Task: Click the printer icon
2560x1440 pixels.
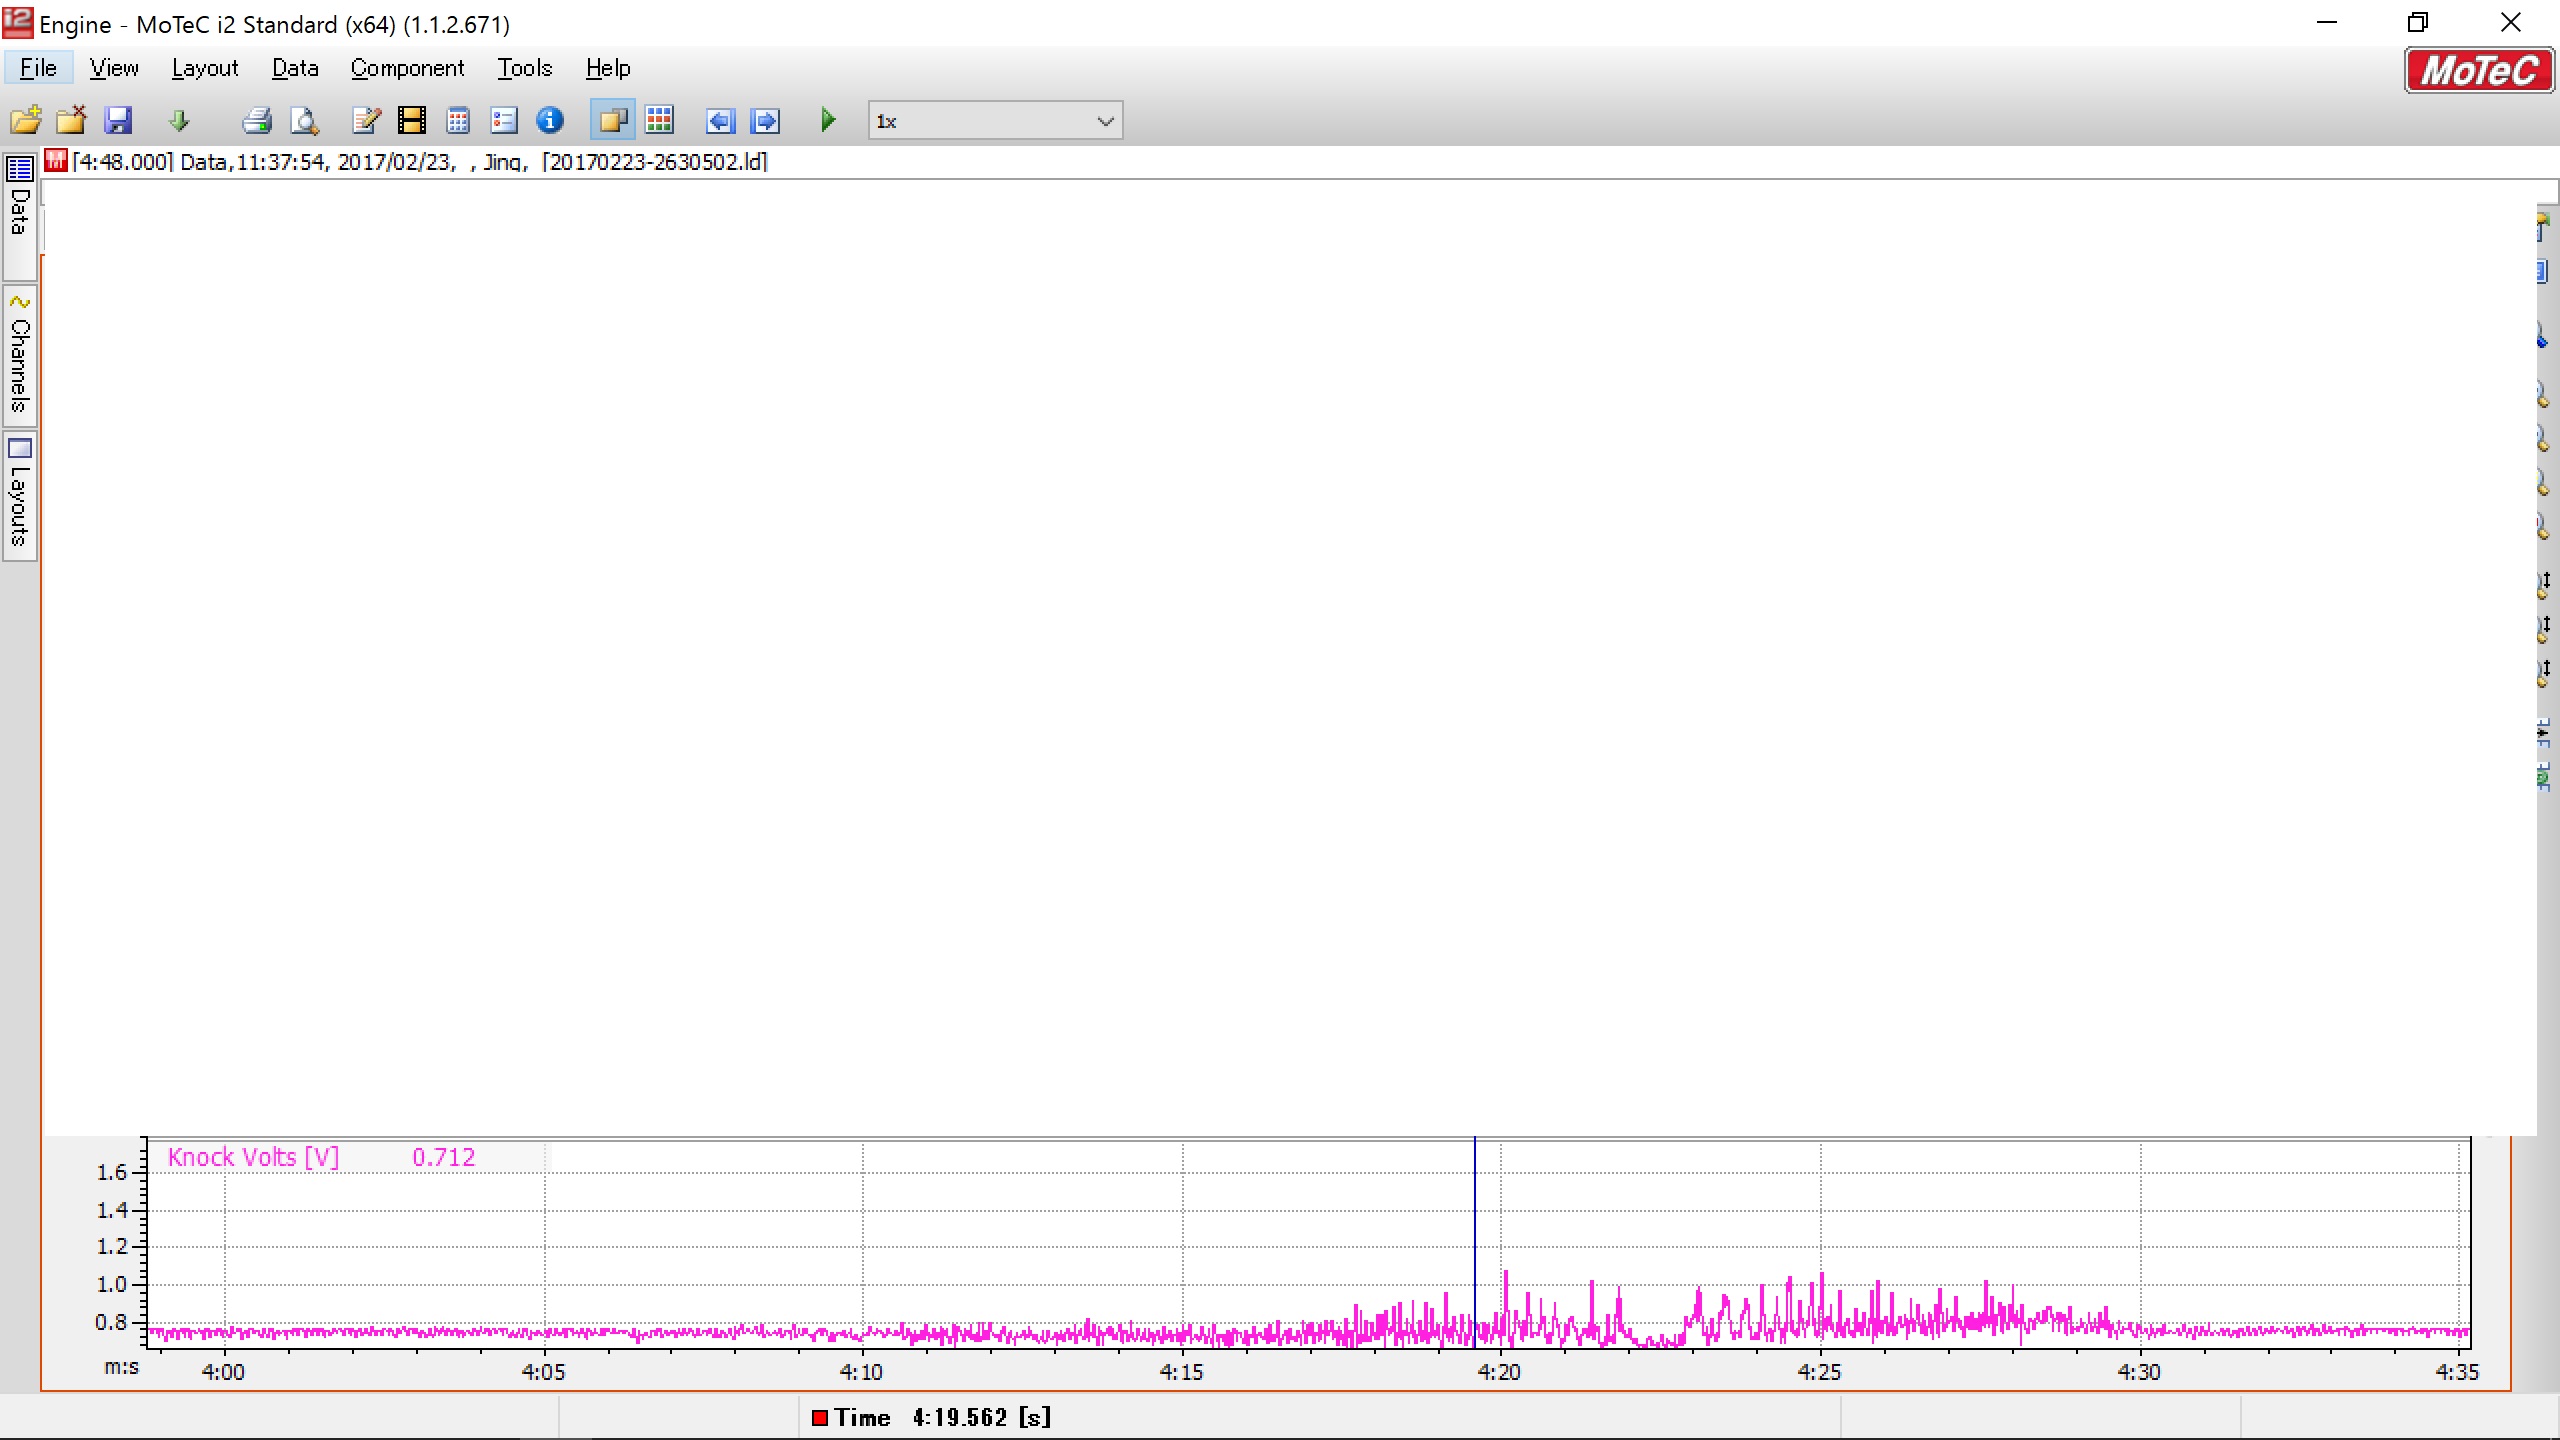Action: pos(257,121)
